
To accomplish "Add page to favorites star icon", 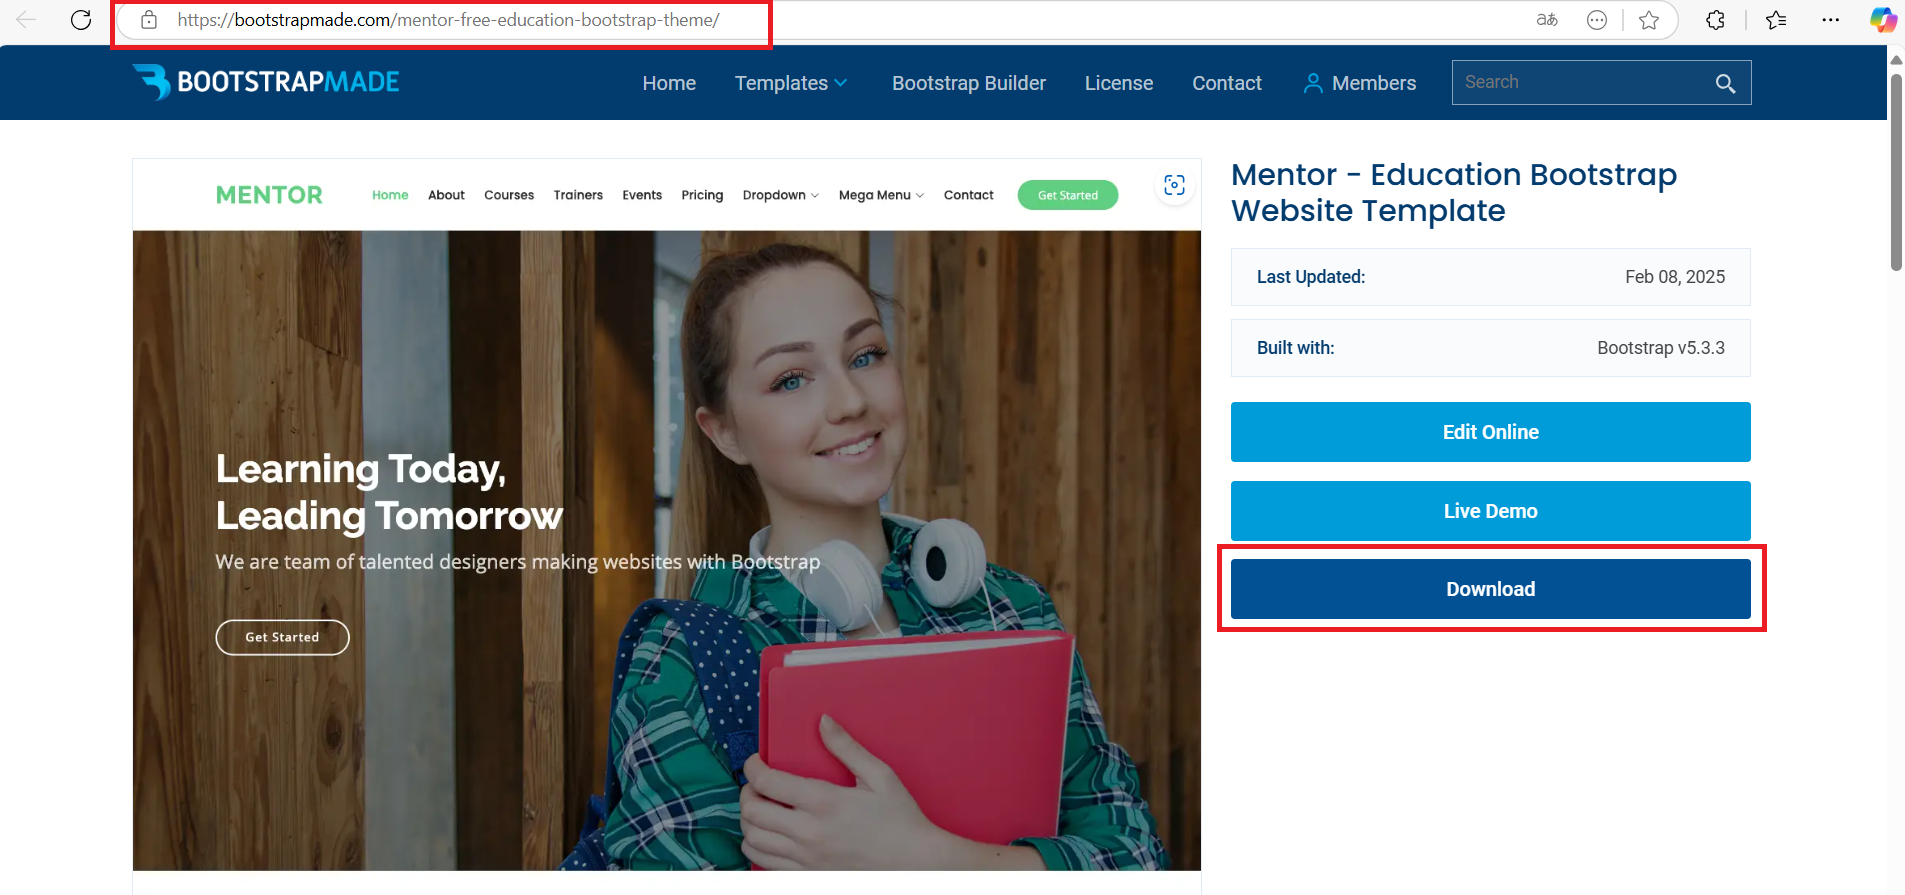I will pos(1649,20).
